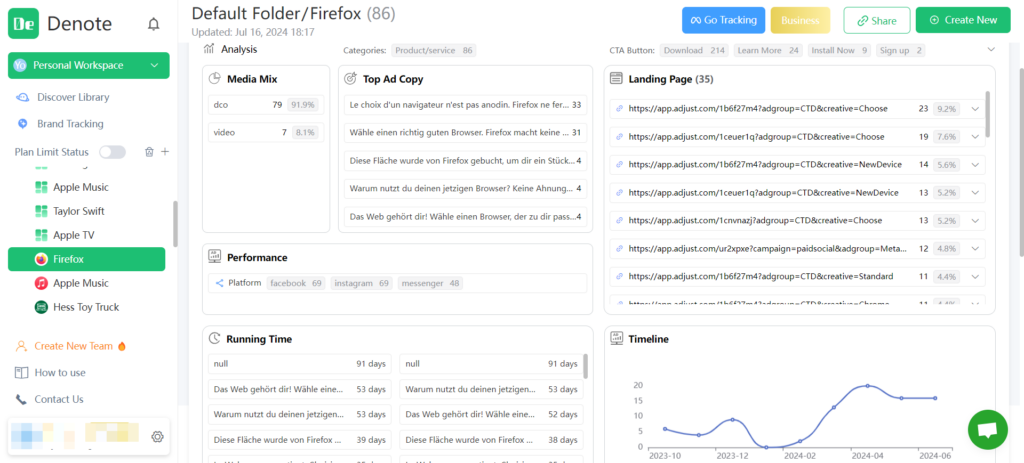Click the Denote logo icon
This screenshot has width=1024, height=463.
point(24,24)
